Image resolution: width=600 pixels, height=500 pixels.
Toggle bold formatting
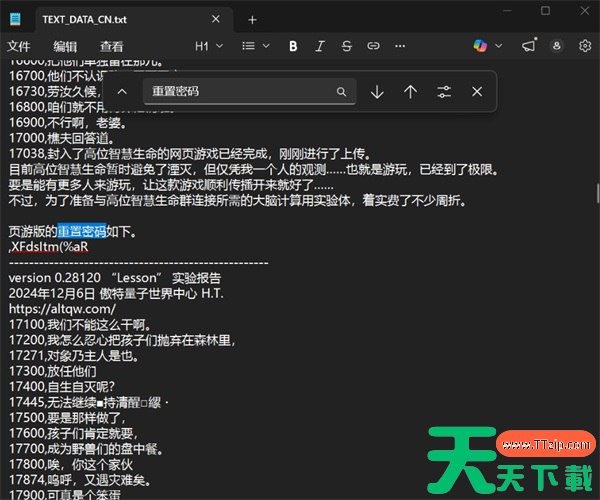pos(293,46)
